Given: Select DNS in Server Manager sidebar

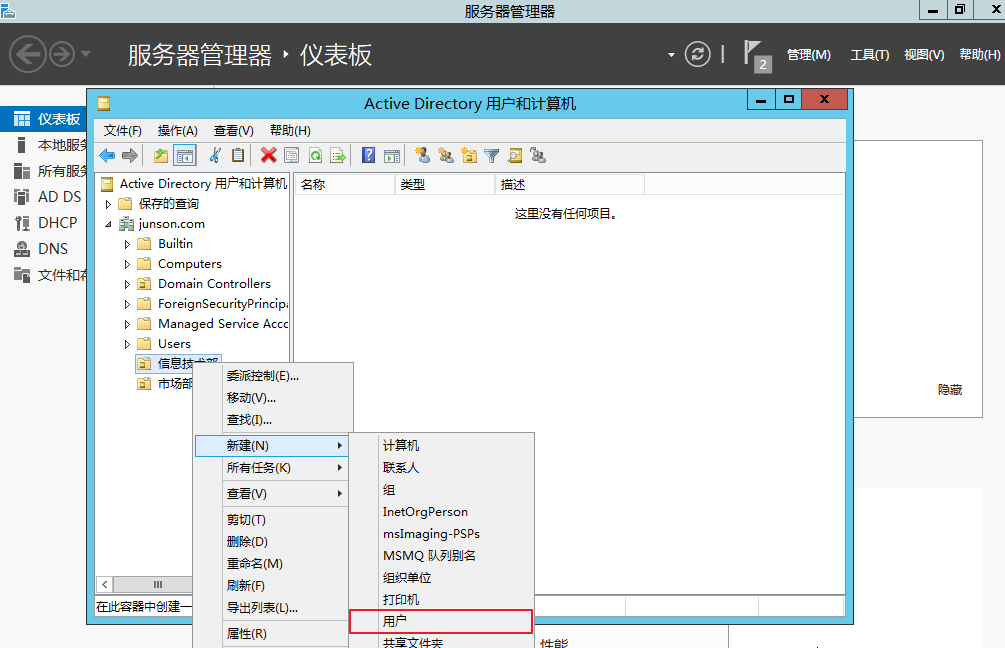Looking at the screenshot, I should 44,249.
